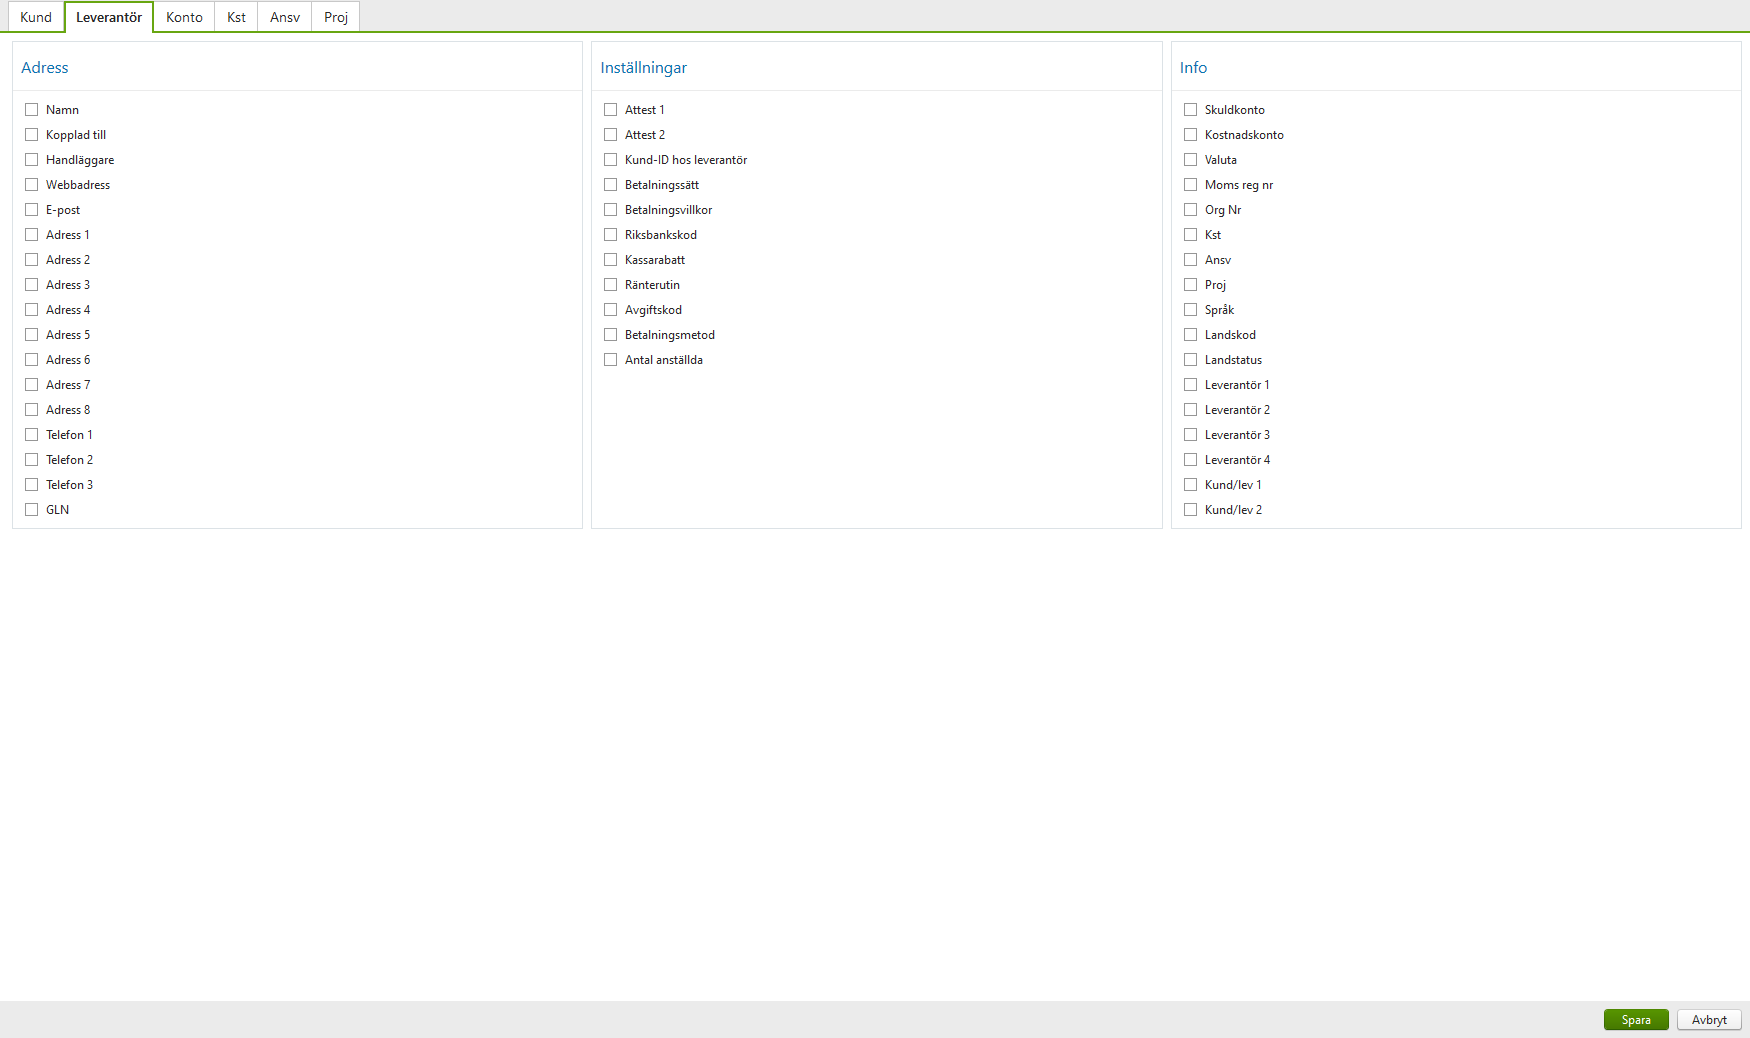
Task: Check the Webbadress option
Action: click(31, 184)
